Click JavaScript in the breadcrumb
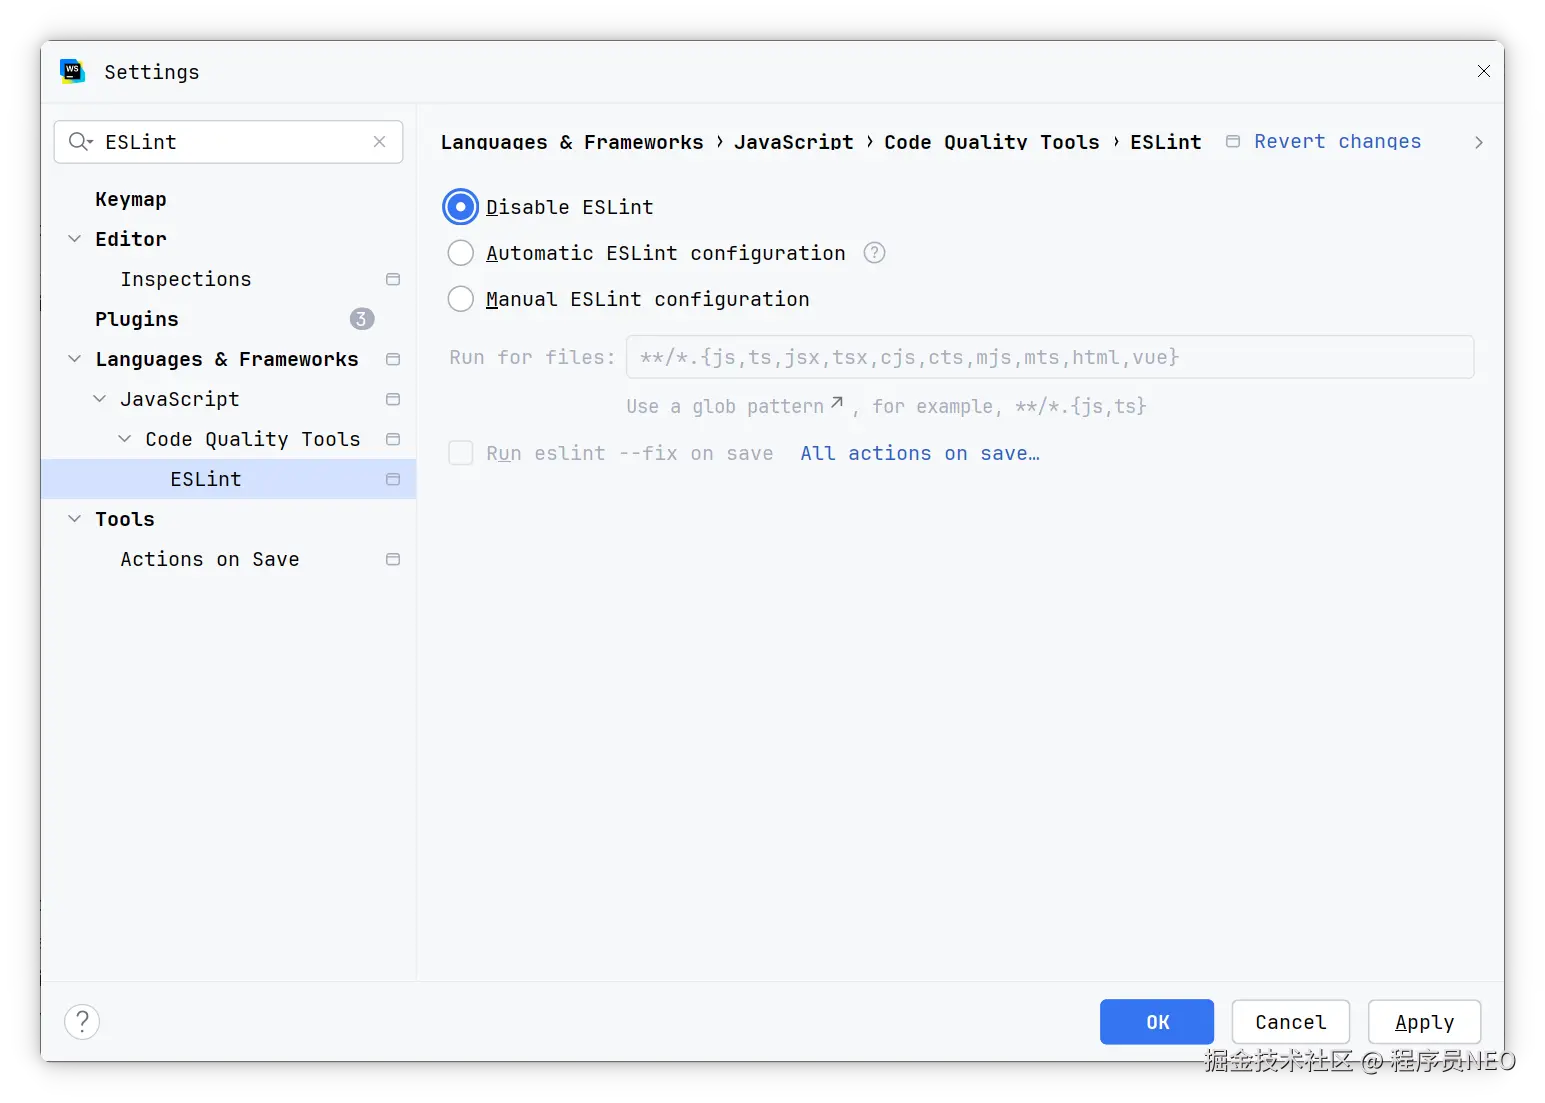1545x1103 pixels. [x=794, y=142]
